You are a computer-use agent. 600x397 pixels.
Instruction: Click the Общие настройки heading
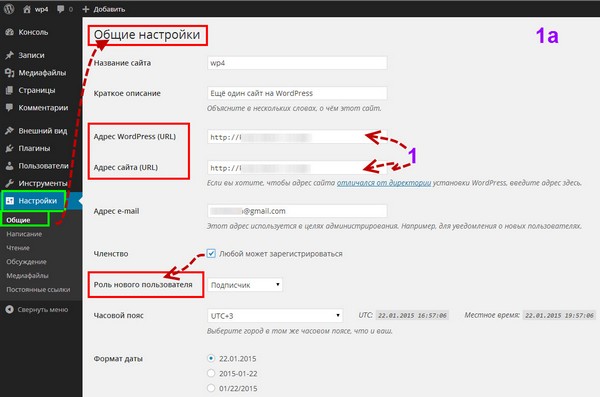pyautogui.click(x=147, y=34)
